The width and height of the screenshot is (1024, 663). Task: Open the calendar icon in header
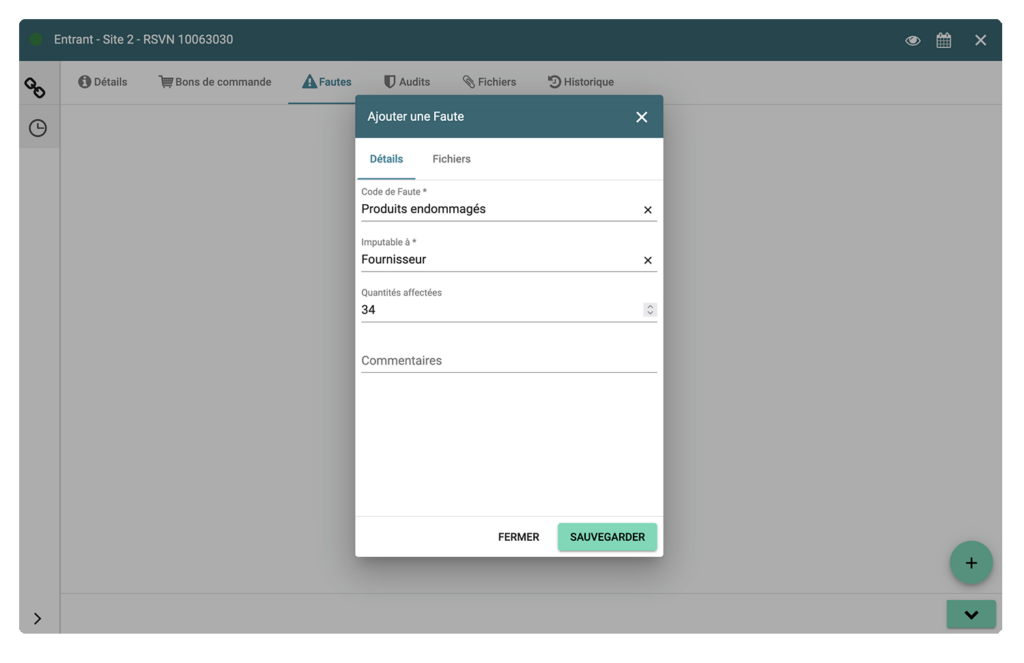pyautogui.click(x=944, y=40)
